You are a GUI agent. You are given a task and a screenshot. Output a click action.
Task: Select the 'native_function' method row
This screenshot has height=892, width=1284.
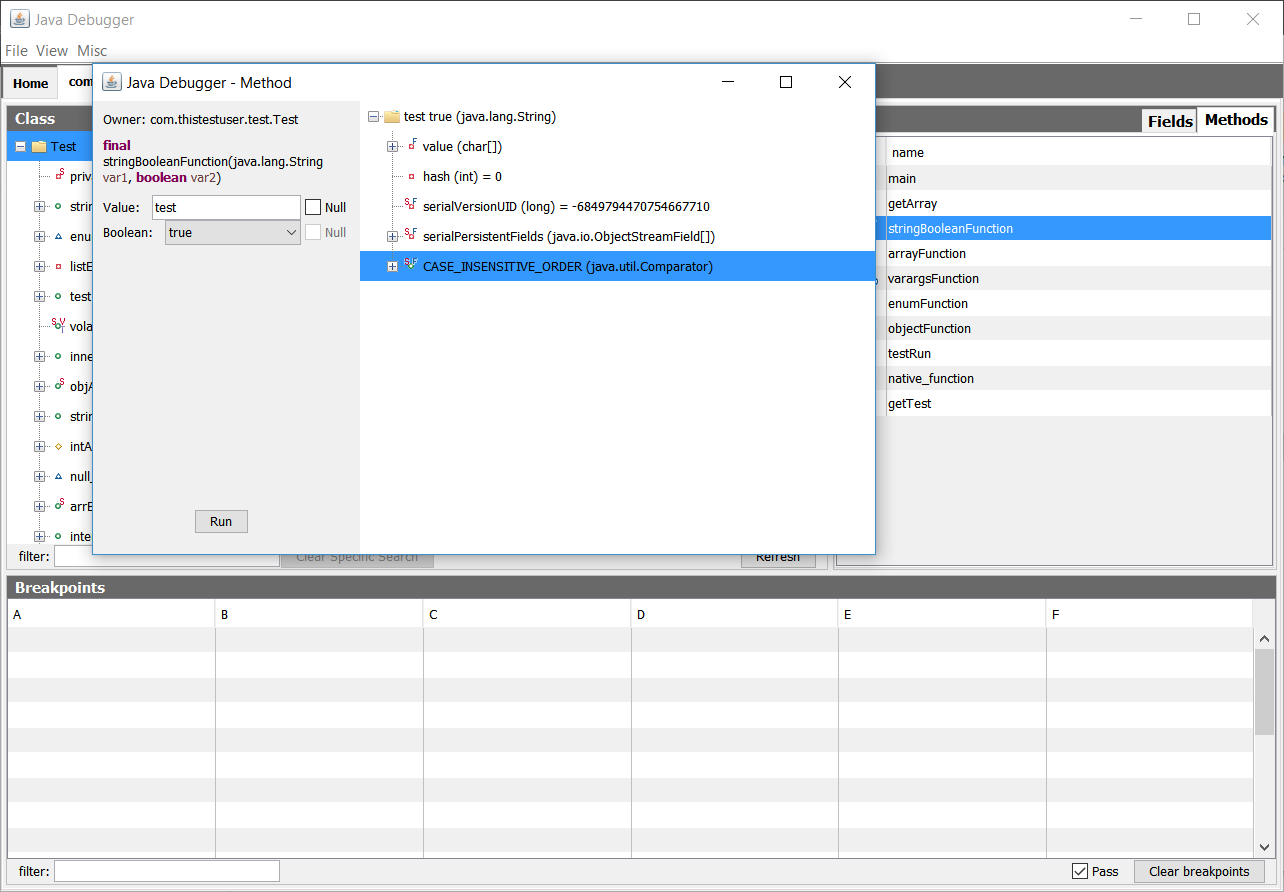pos(1078,378)
